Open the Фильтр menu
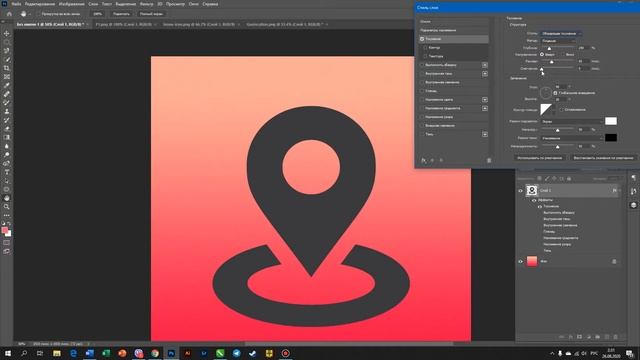640x360 pixels. [x=147, y=4]
